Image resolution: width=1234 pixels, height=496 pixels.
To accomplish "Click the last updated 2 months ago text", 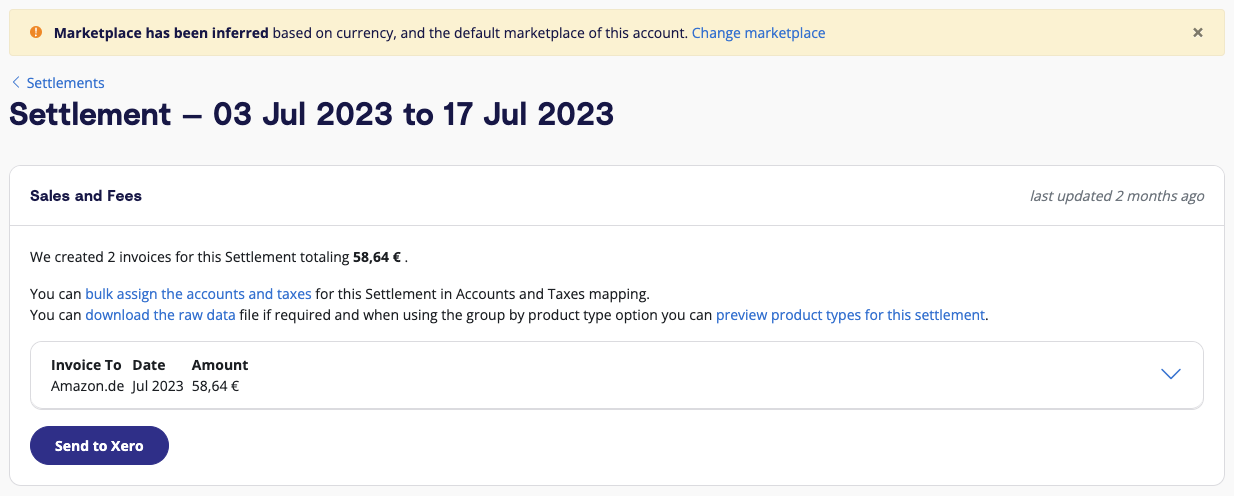I will (x=1117, y=196).
